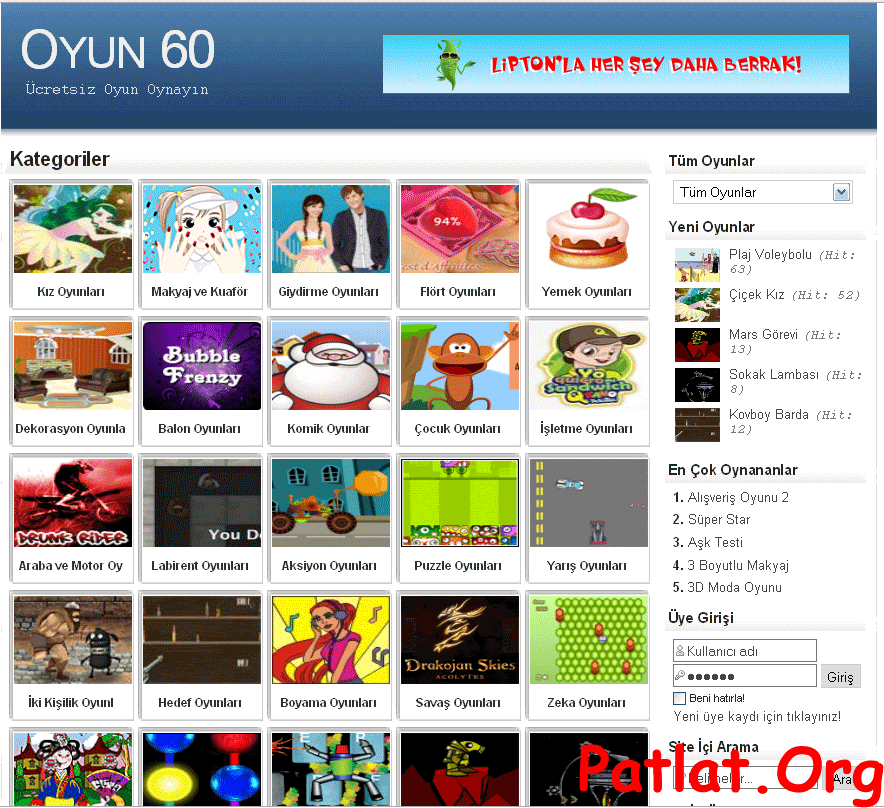Open the Yarış Oyunları racing image
This screenshot has height=808, width=884.
(589, 503)
